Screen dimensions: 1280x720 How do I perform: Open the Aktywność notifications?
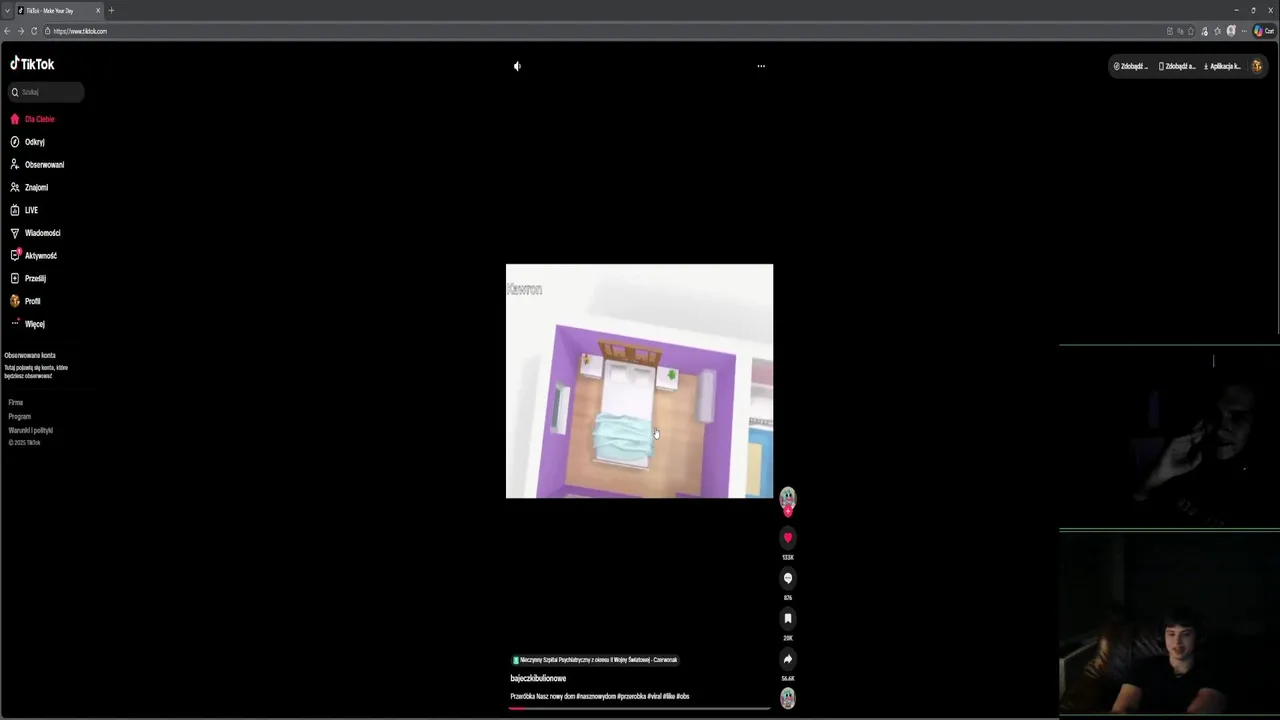click(x=34, y=256)
